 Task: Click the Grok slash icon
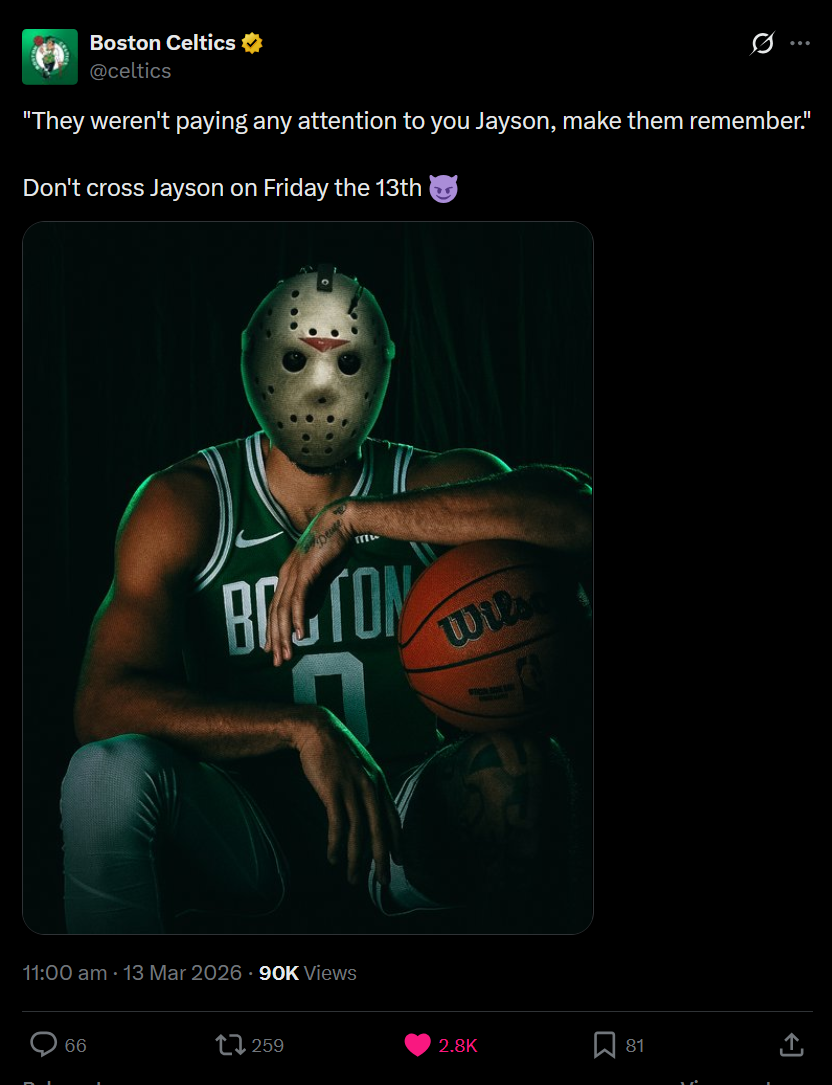coord(762,44)
